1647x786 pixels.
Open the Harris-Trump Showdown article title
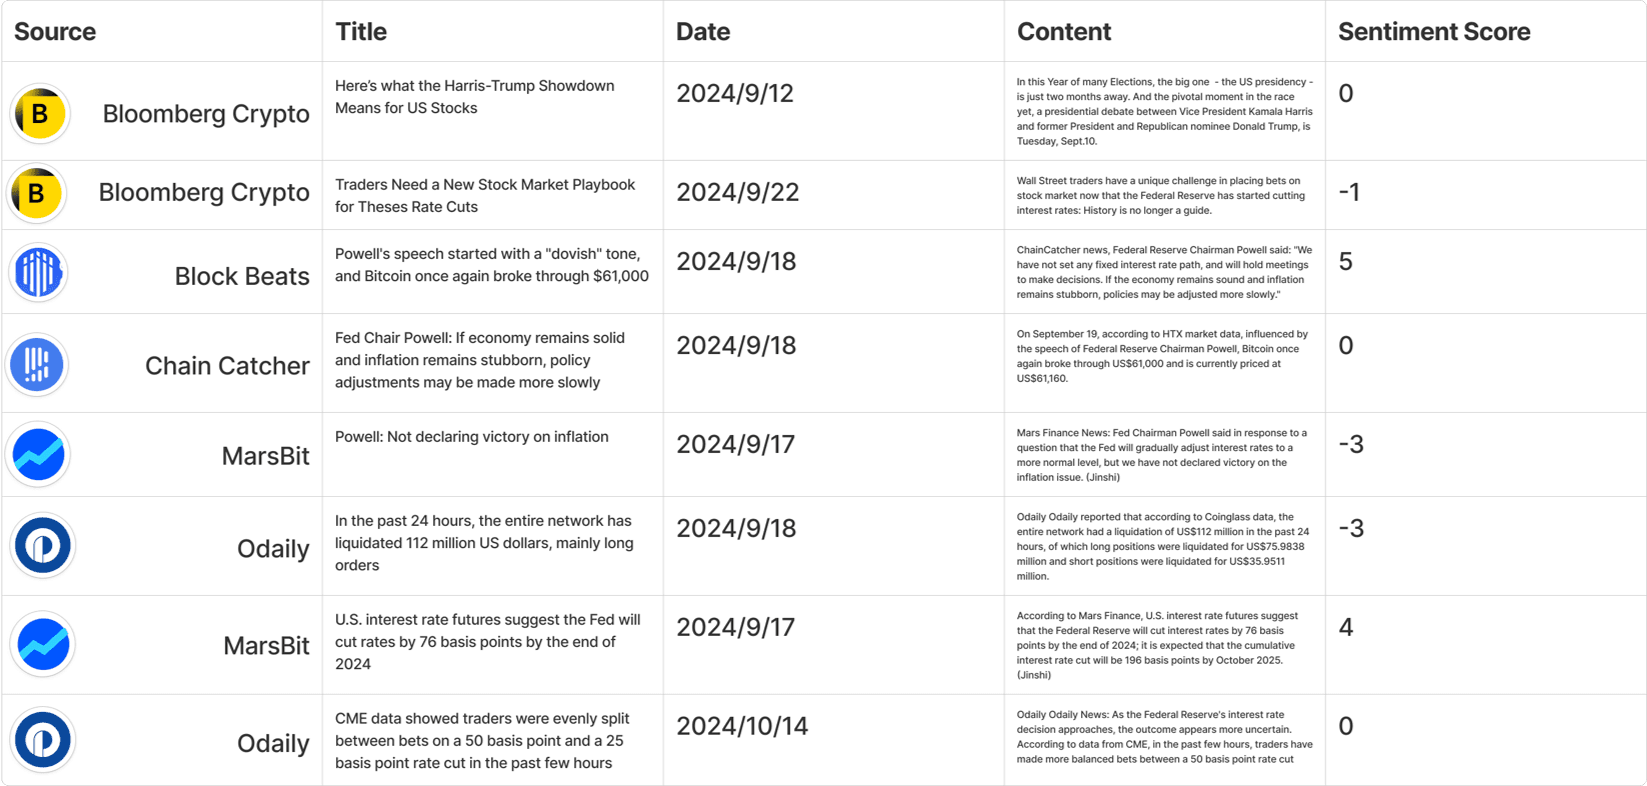coord(474,97)
